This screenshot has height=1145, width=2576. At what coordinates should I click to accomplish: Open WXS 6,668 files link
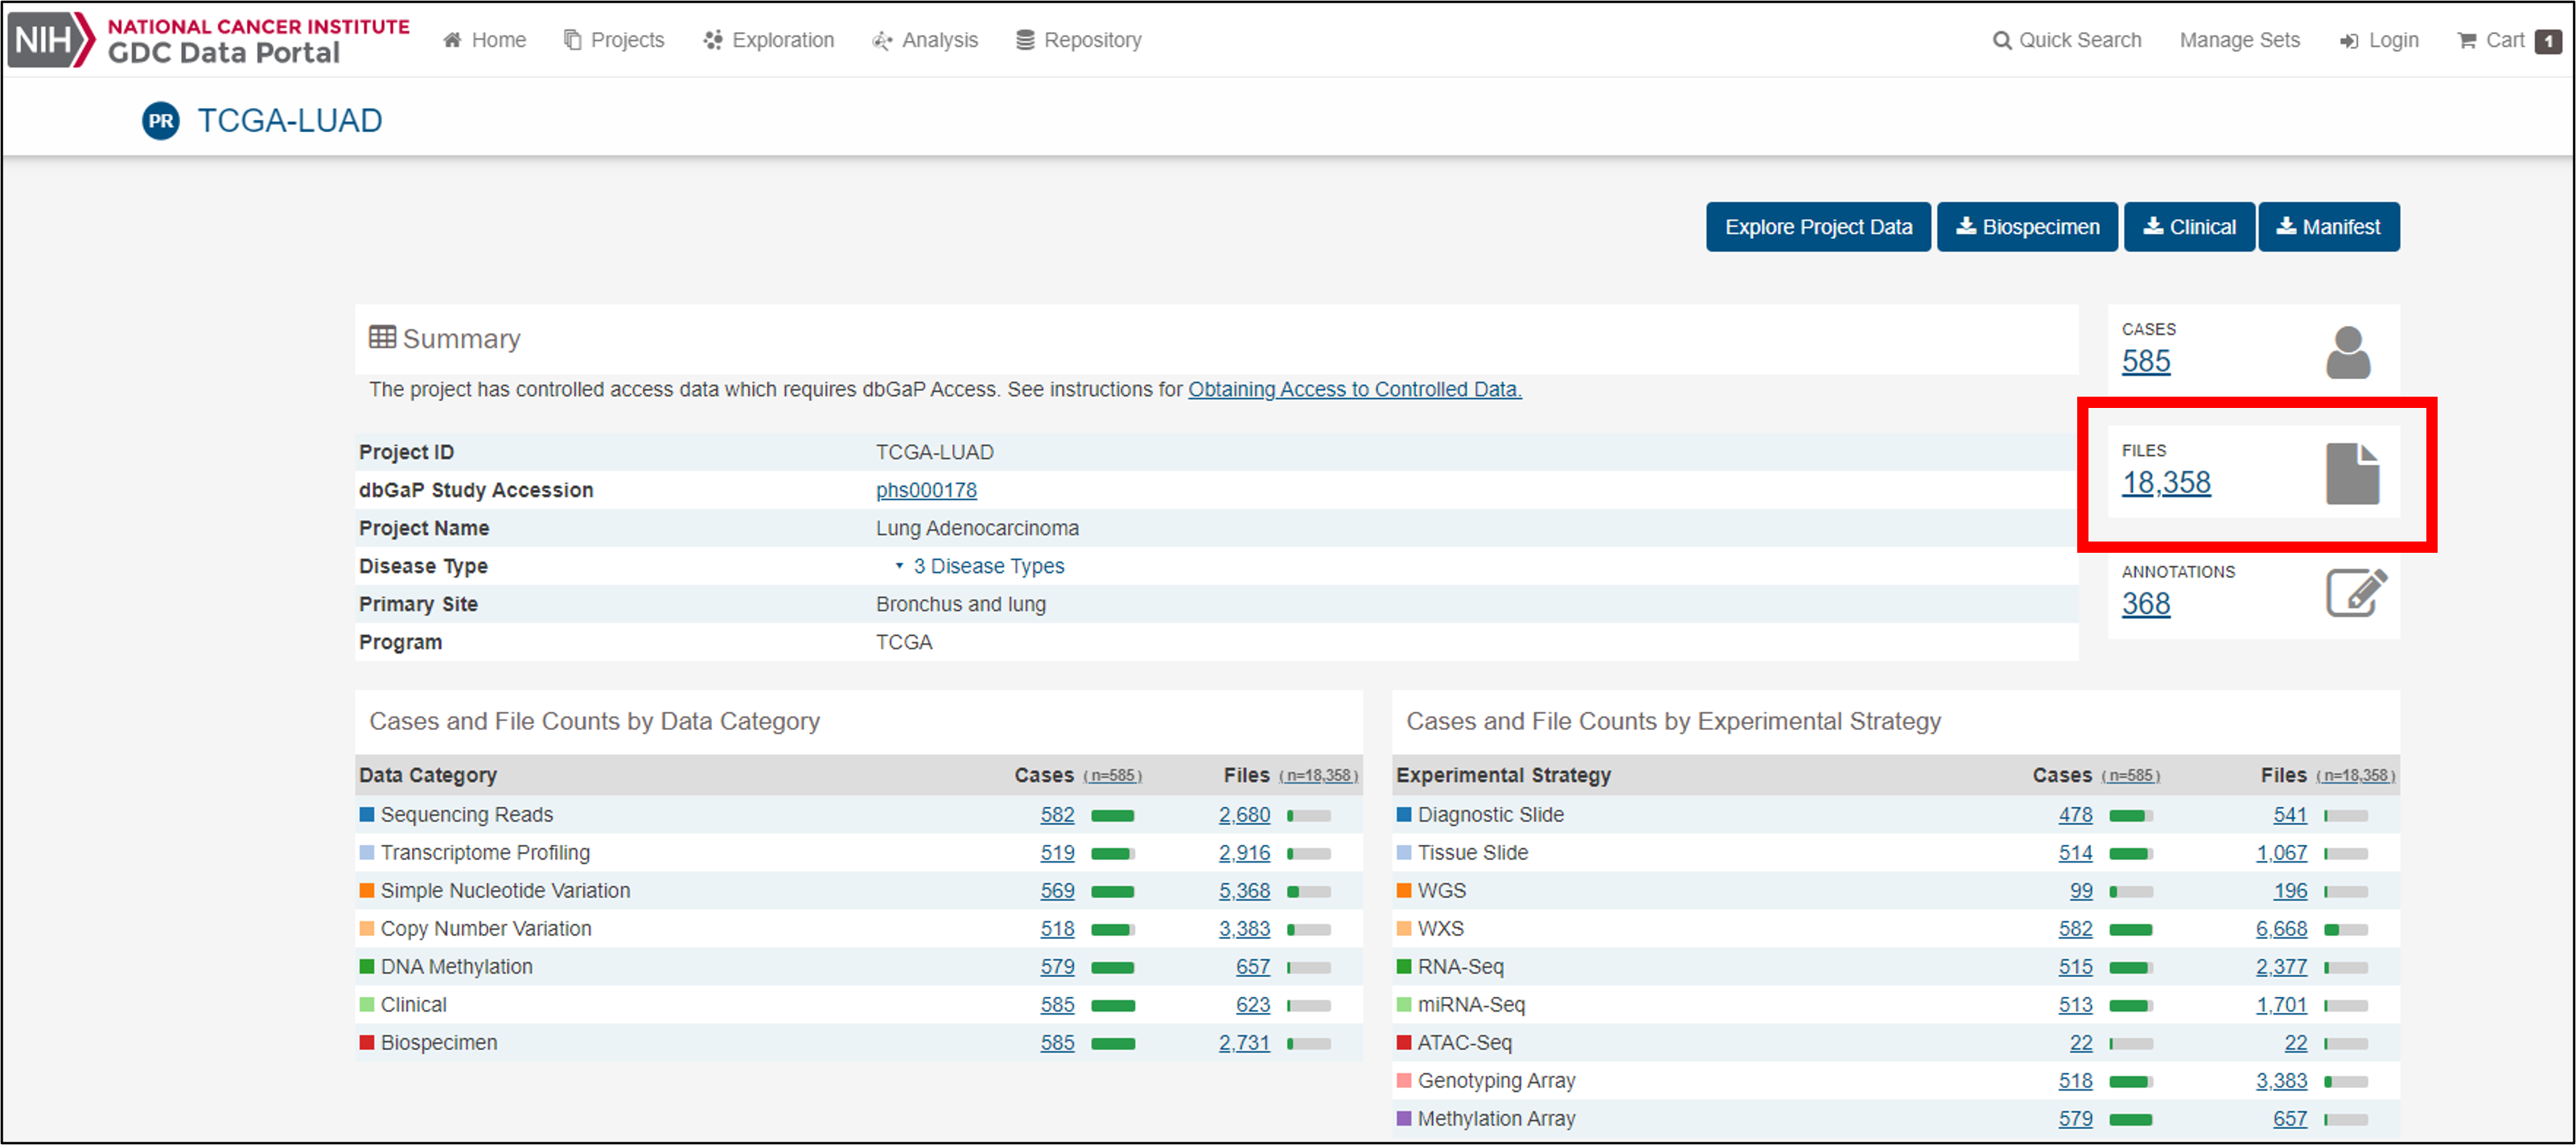[2281, 929]
